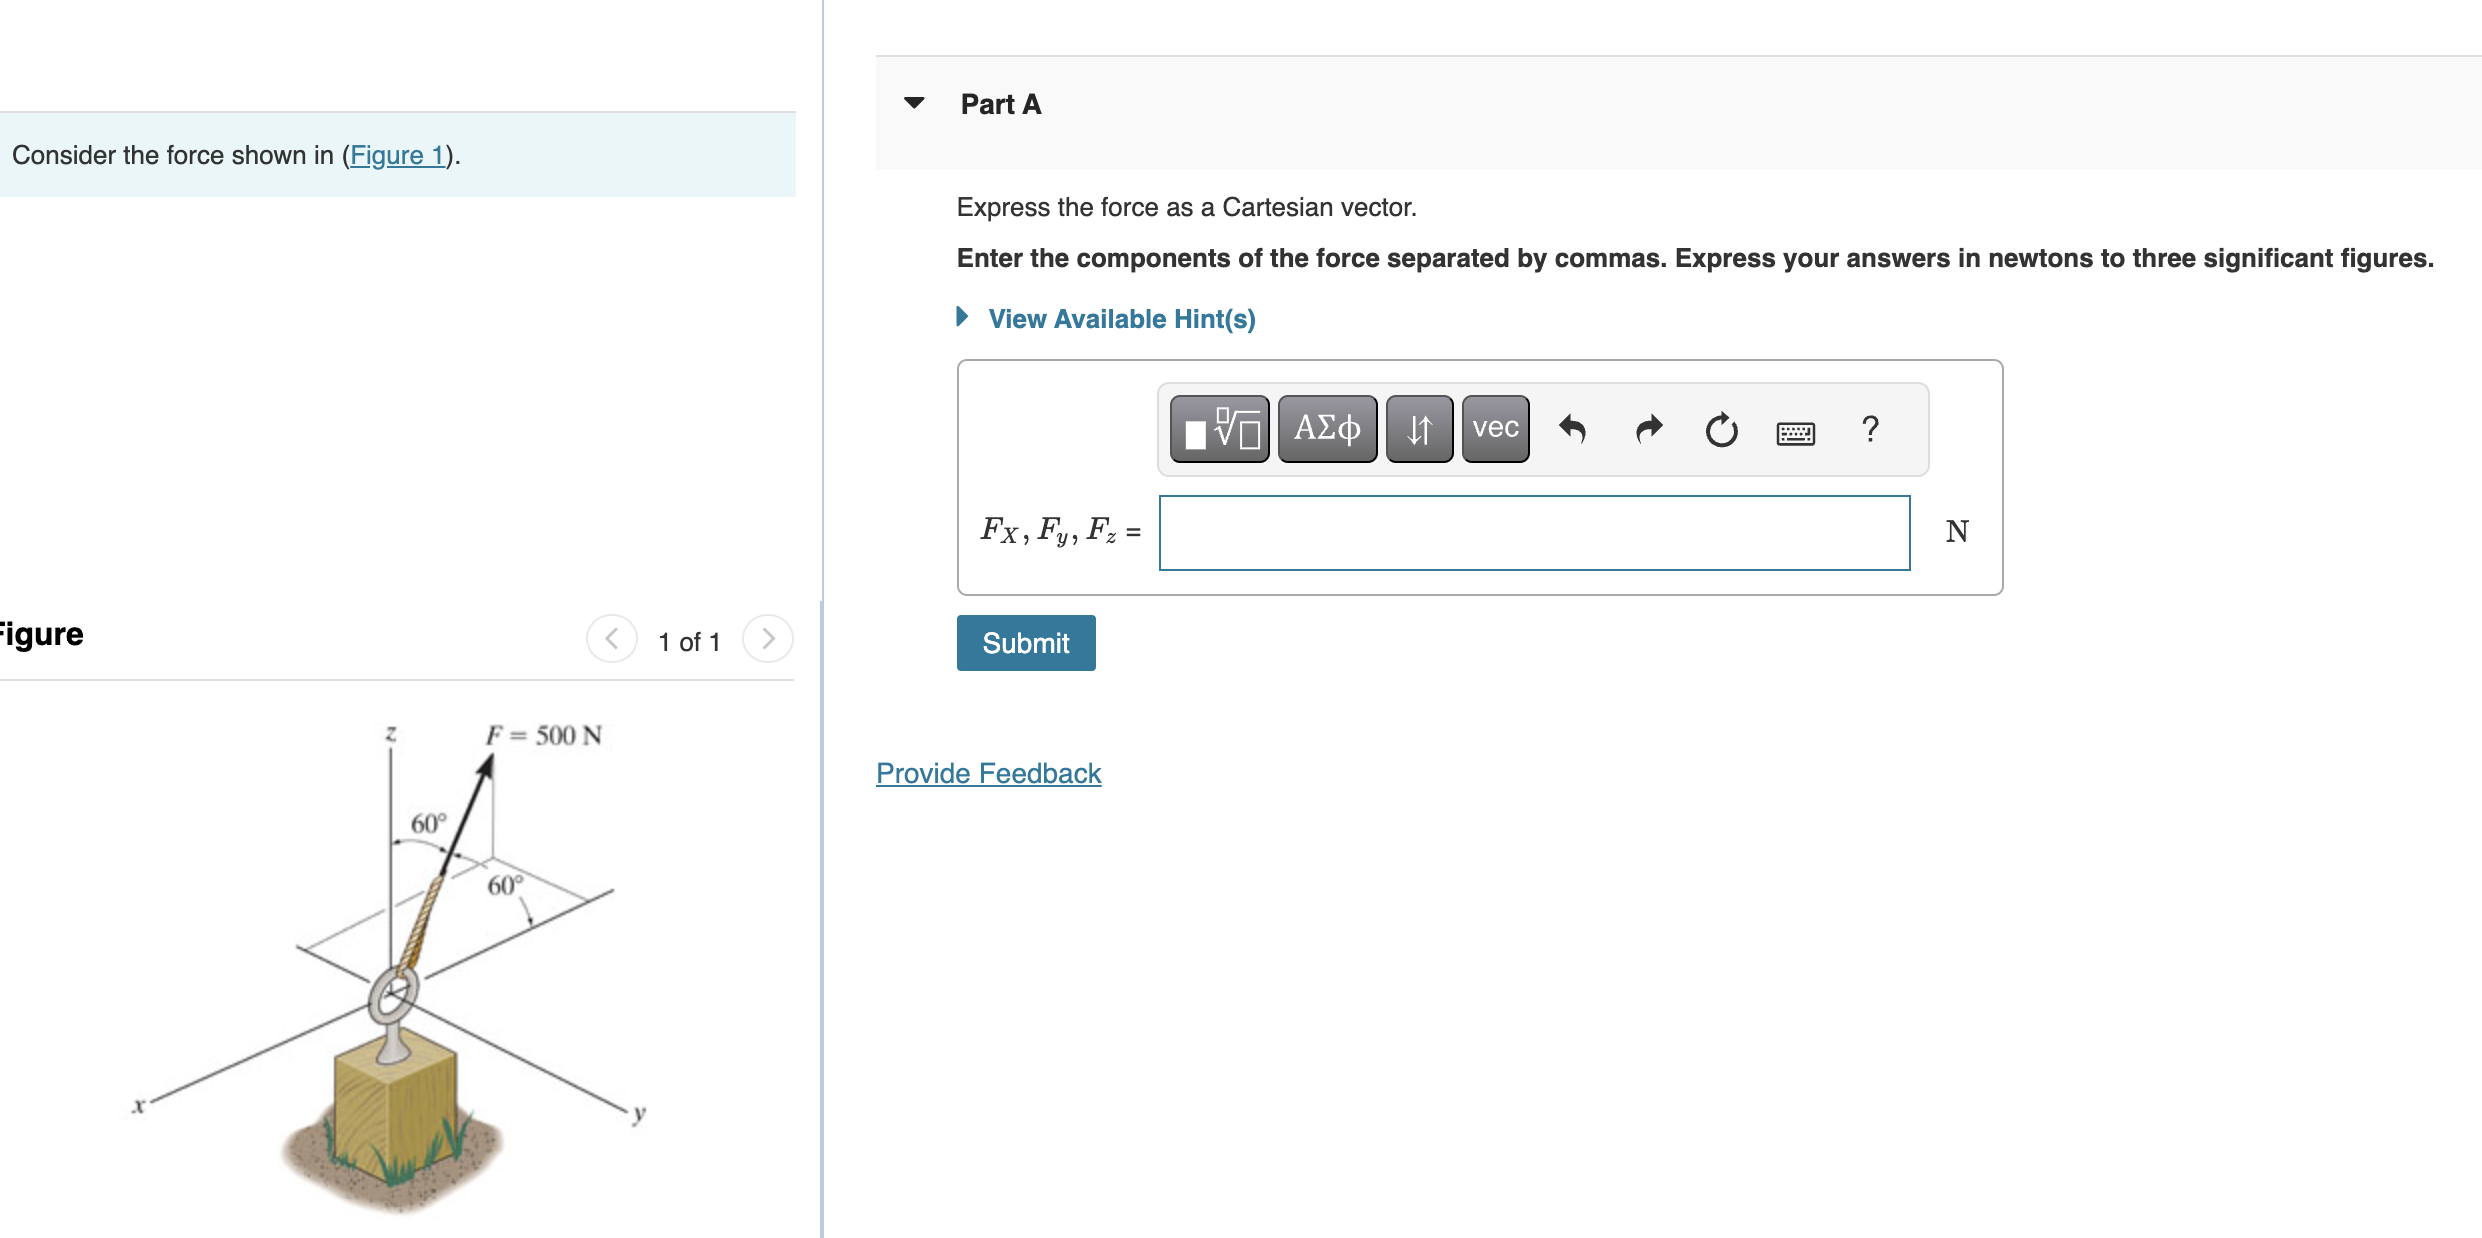Viewport: 2482px width, 1238px height.
Task: Go to previous figure arrow
Action: coord(612,639)
